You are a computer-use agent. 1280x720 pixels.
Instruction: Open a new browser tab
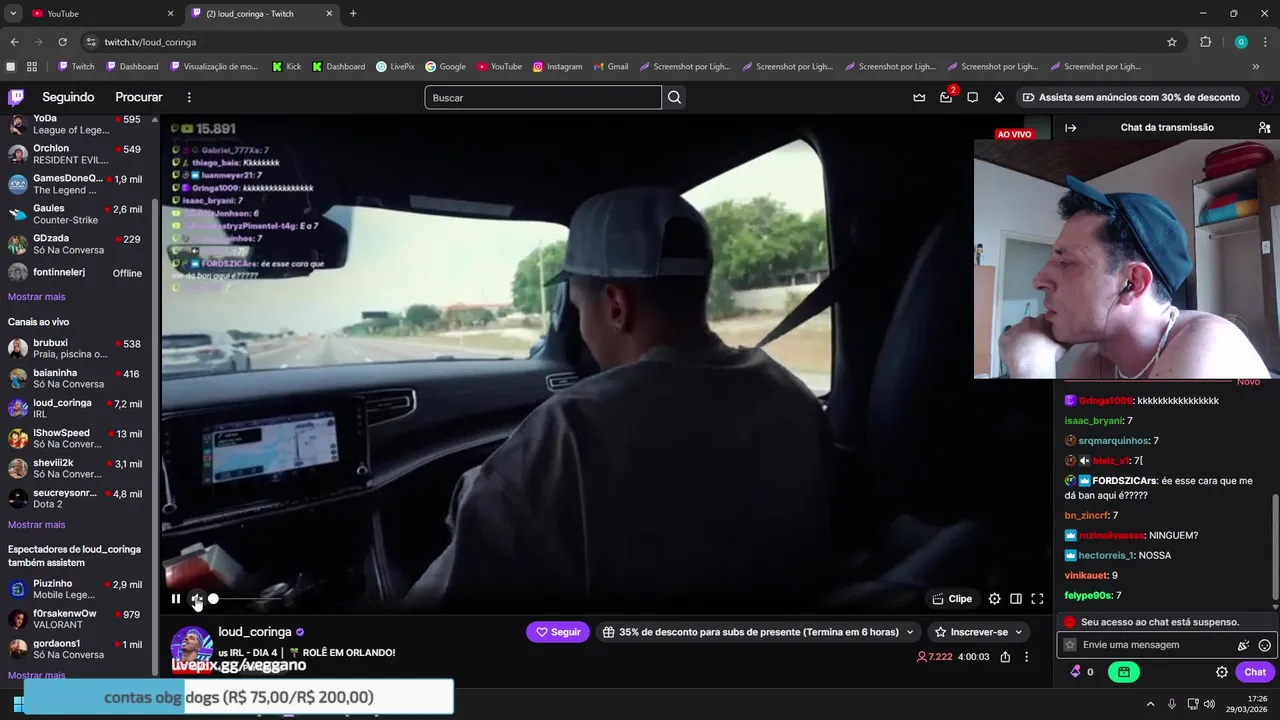(353, 13)
